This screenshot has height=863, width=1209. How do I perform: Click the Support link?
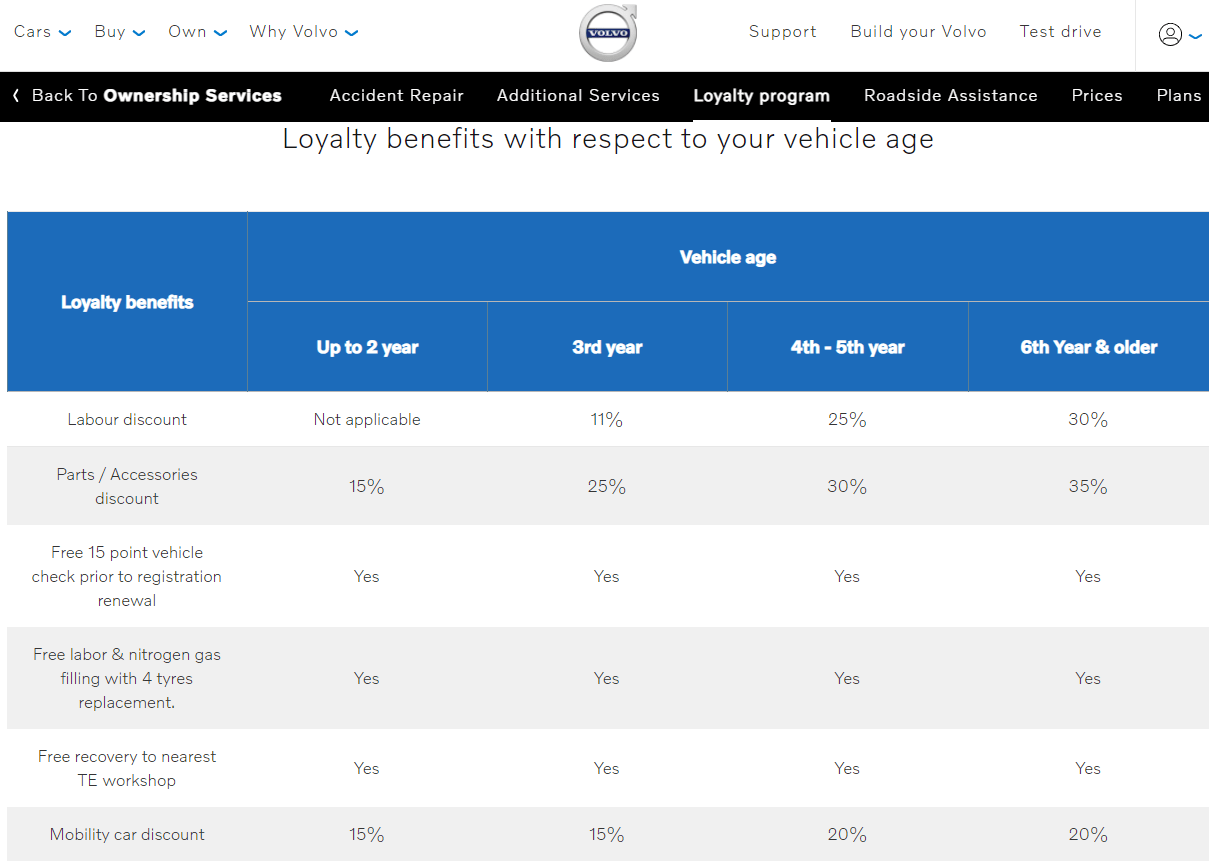point(782,32)
